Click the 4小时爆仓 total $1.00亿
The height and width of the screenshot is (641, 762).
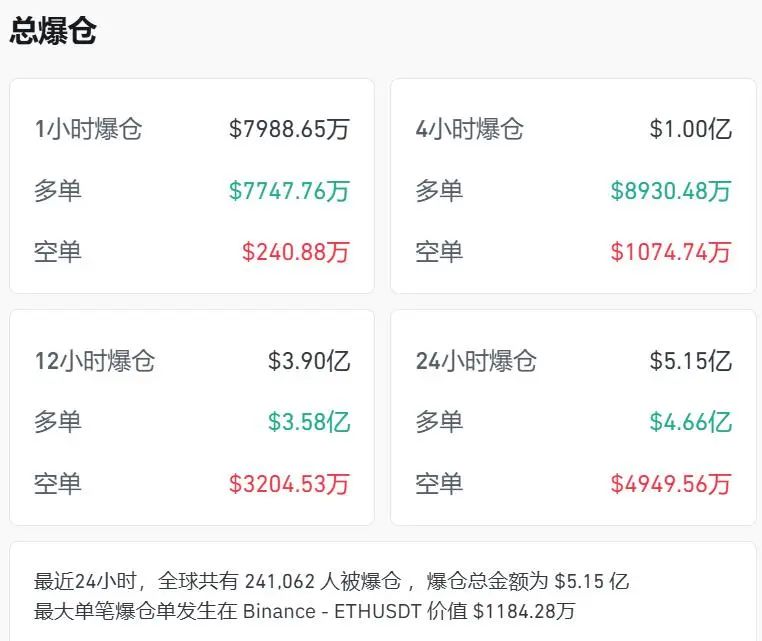point(691,129)
